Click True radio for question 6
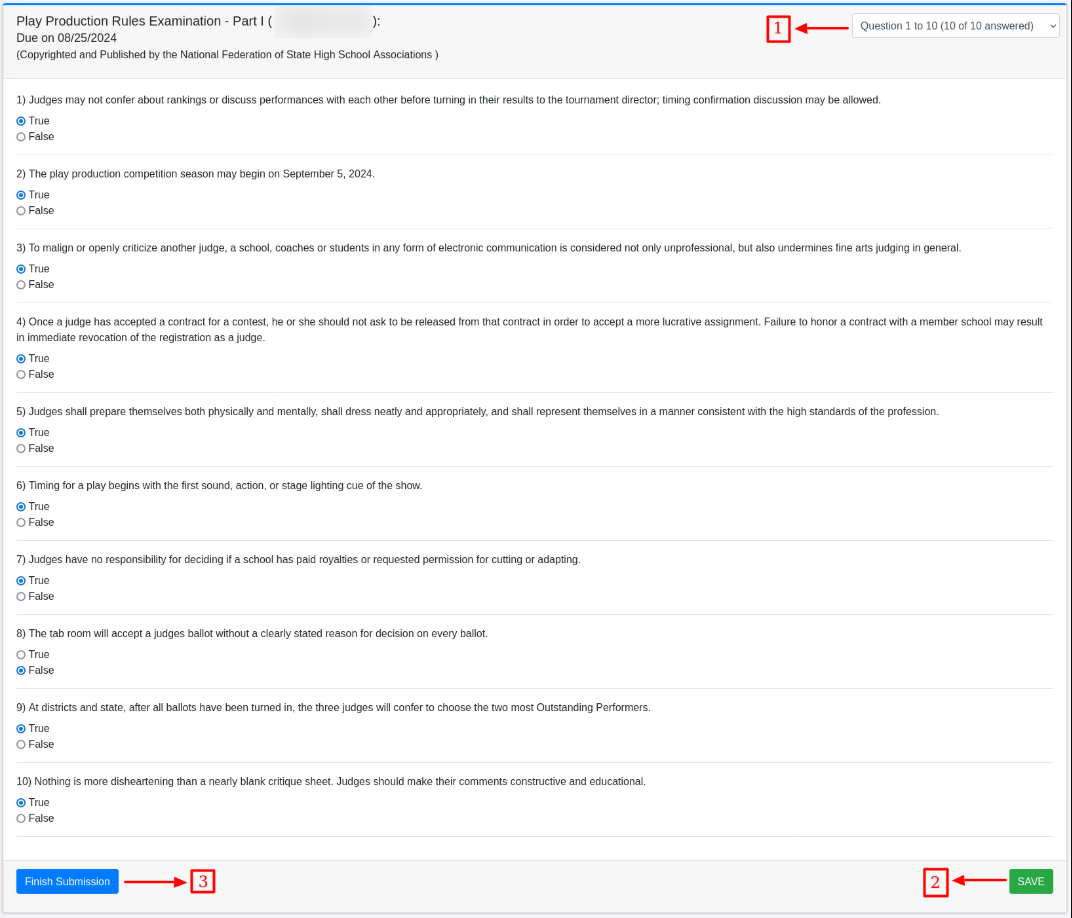 coord(21,507)
